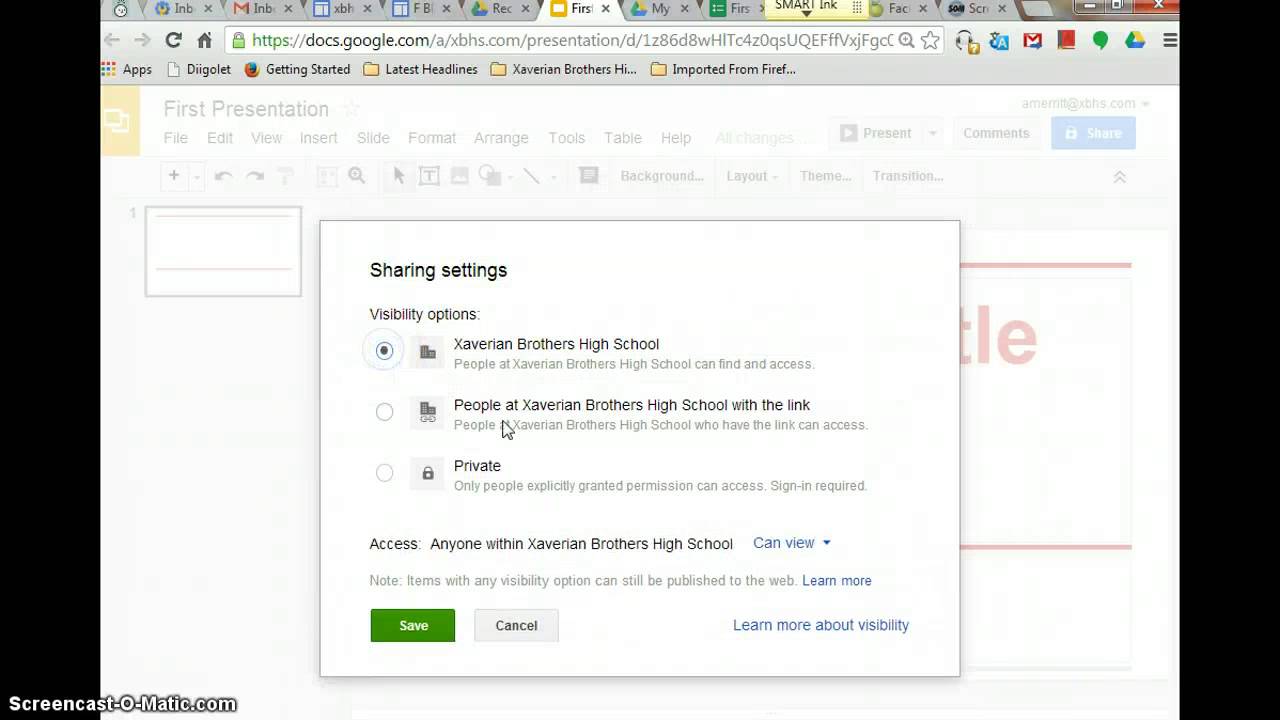The width and height of the screenshot is (1280, 720).
Task: Switch to the My Drive browser tab
Action: [x=661, y=9]
